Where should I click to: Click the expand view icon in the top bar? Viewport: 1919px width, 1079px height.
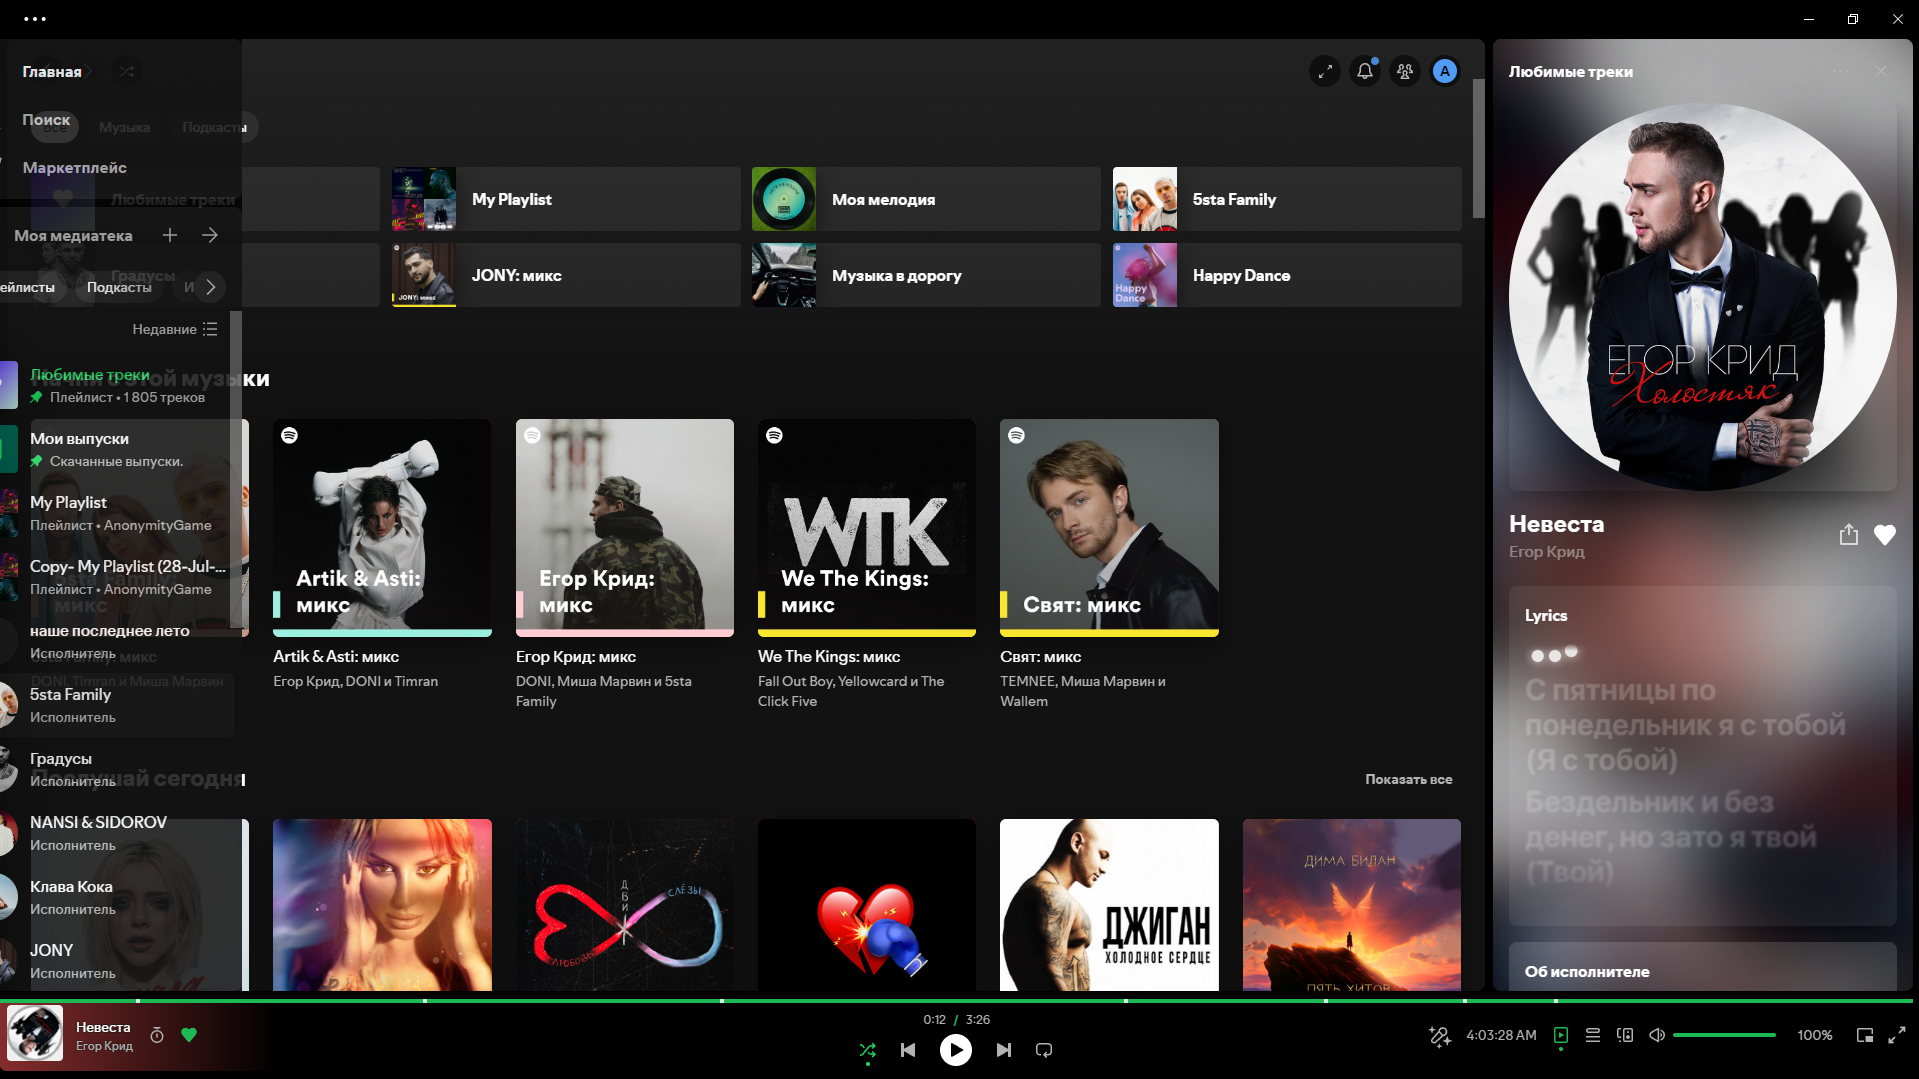[1325, 71]
